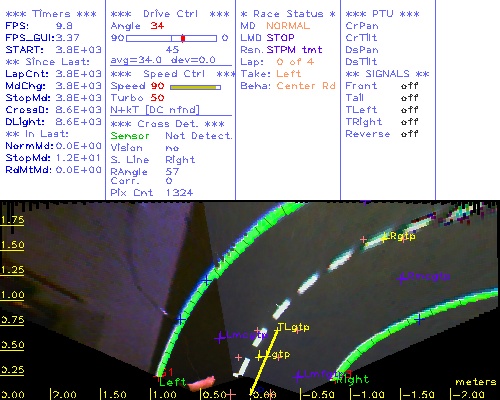Click the NORMAL mode value
This screenshot has height=400, width=500.
coord(288,26)
